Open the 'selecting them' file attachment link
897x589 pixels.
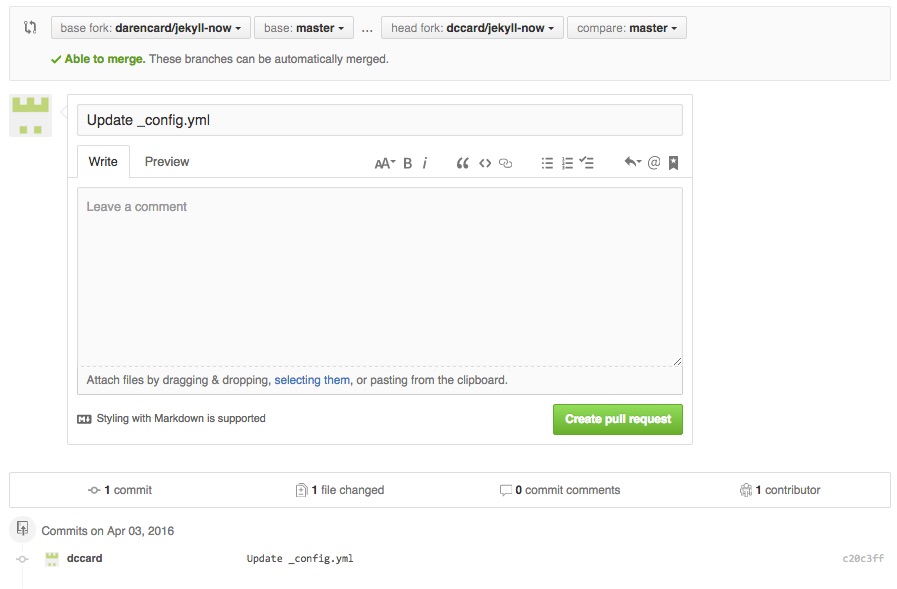click(313, 379)
